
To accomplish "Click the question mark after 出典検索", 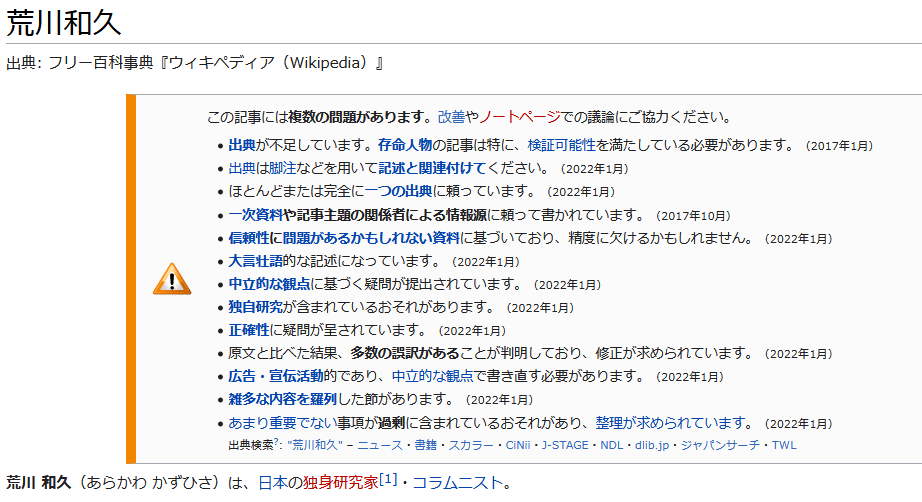I will pyautogui.click(x=276, y=442).
